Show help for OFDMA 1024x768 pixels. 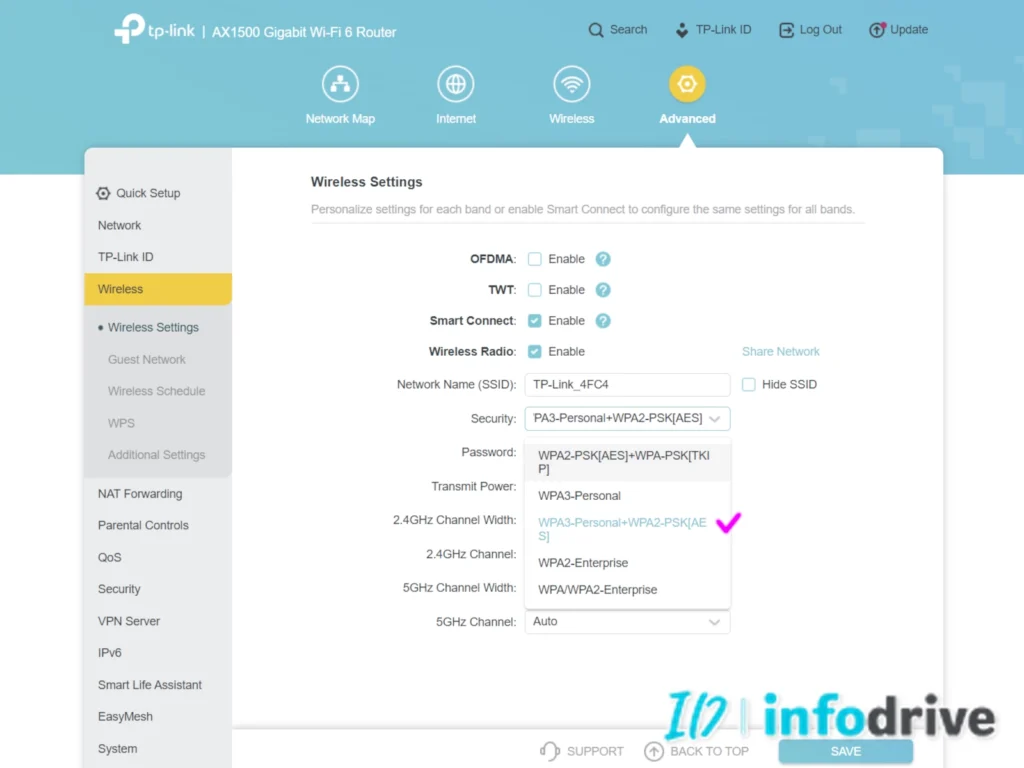click(603, 259)
